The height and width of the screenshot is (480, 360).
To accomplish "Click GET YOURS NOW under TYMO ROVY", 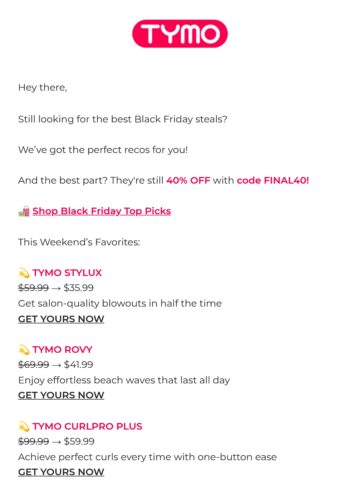I will 61,395.
